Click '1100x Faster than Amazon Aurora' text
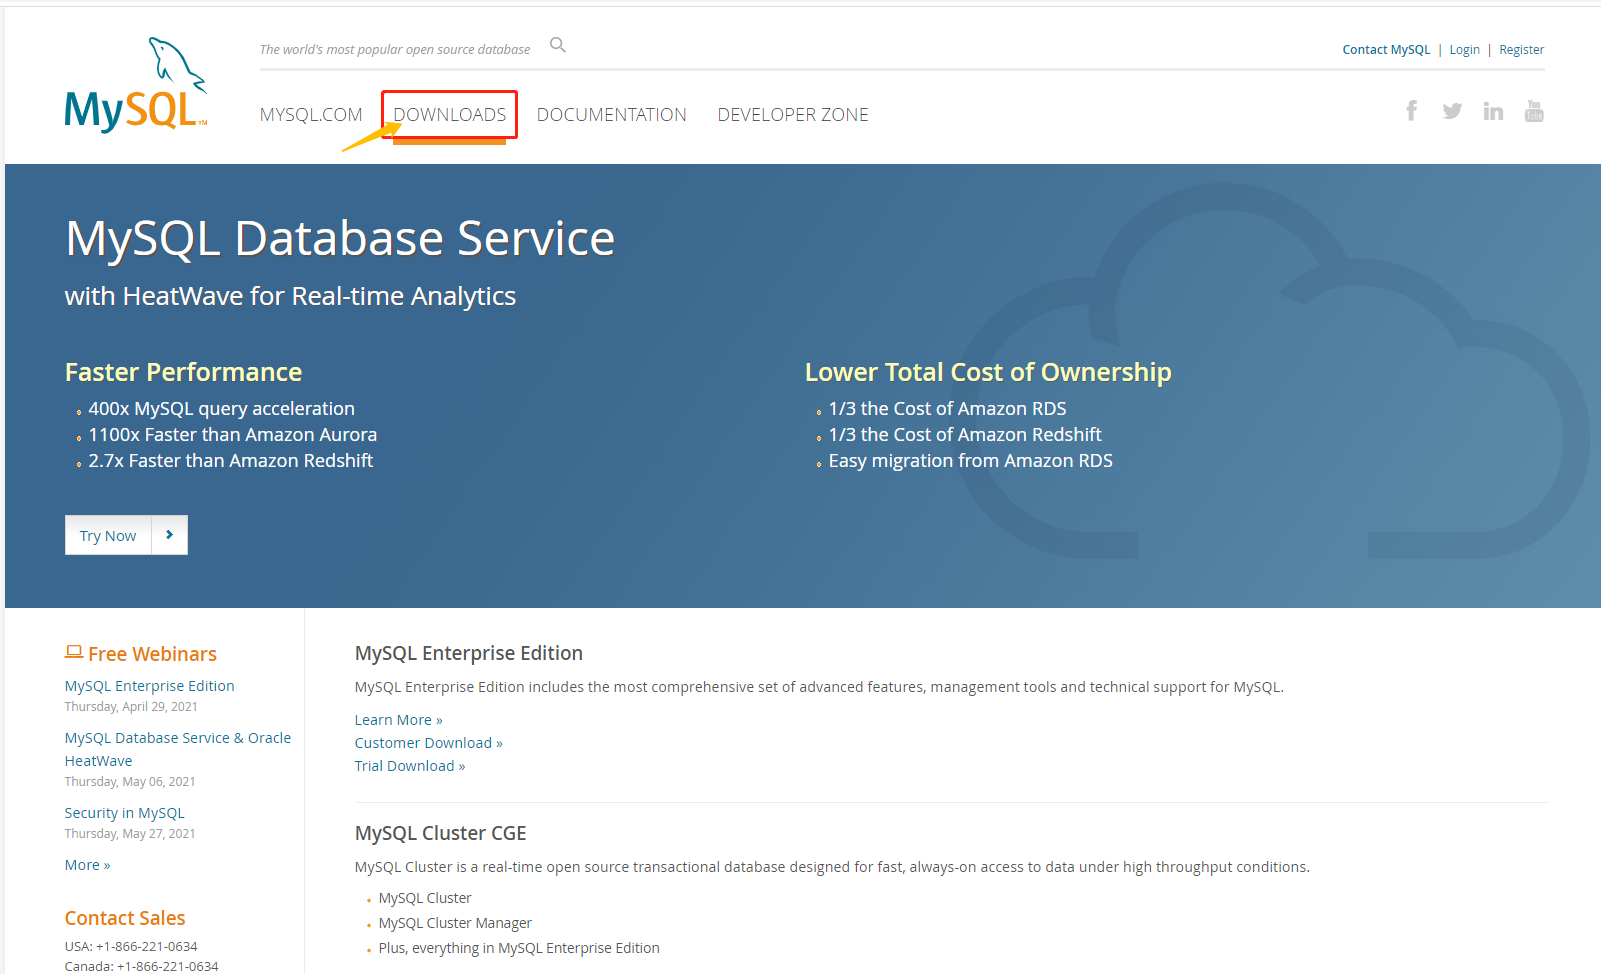Screen dimensions: 1601x974 pyautogui.click(x=233, y=435)
